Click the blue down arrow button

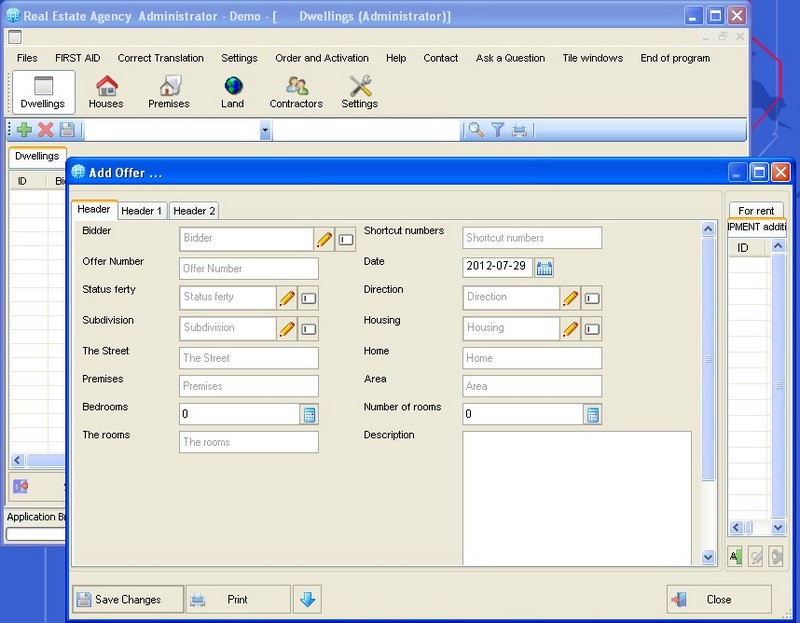point(307,600)
